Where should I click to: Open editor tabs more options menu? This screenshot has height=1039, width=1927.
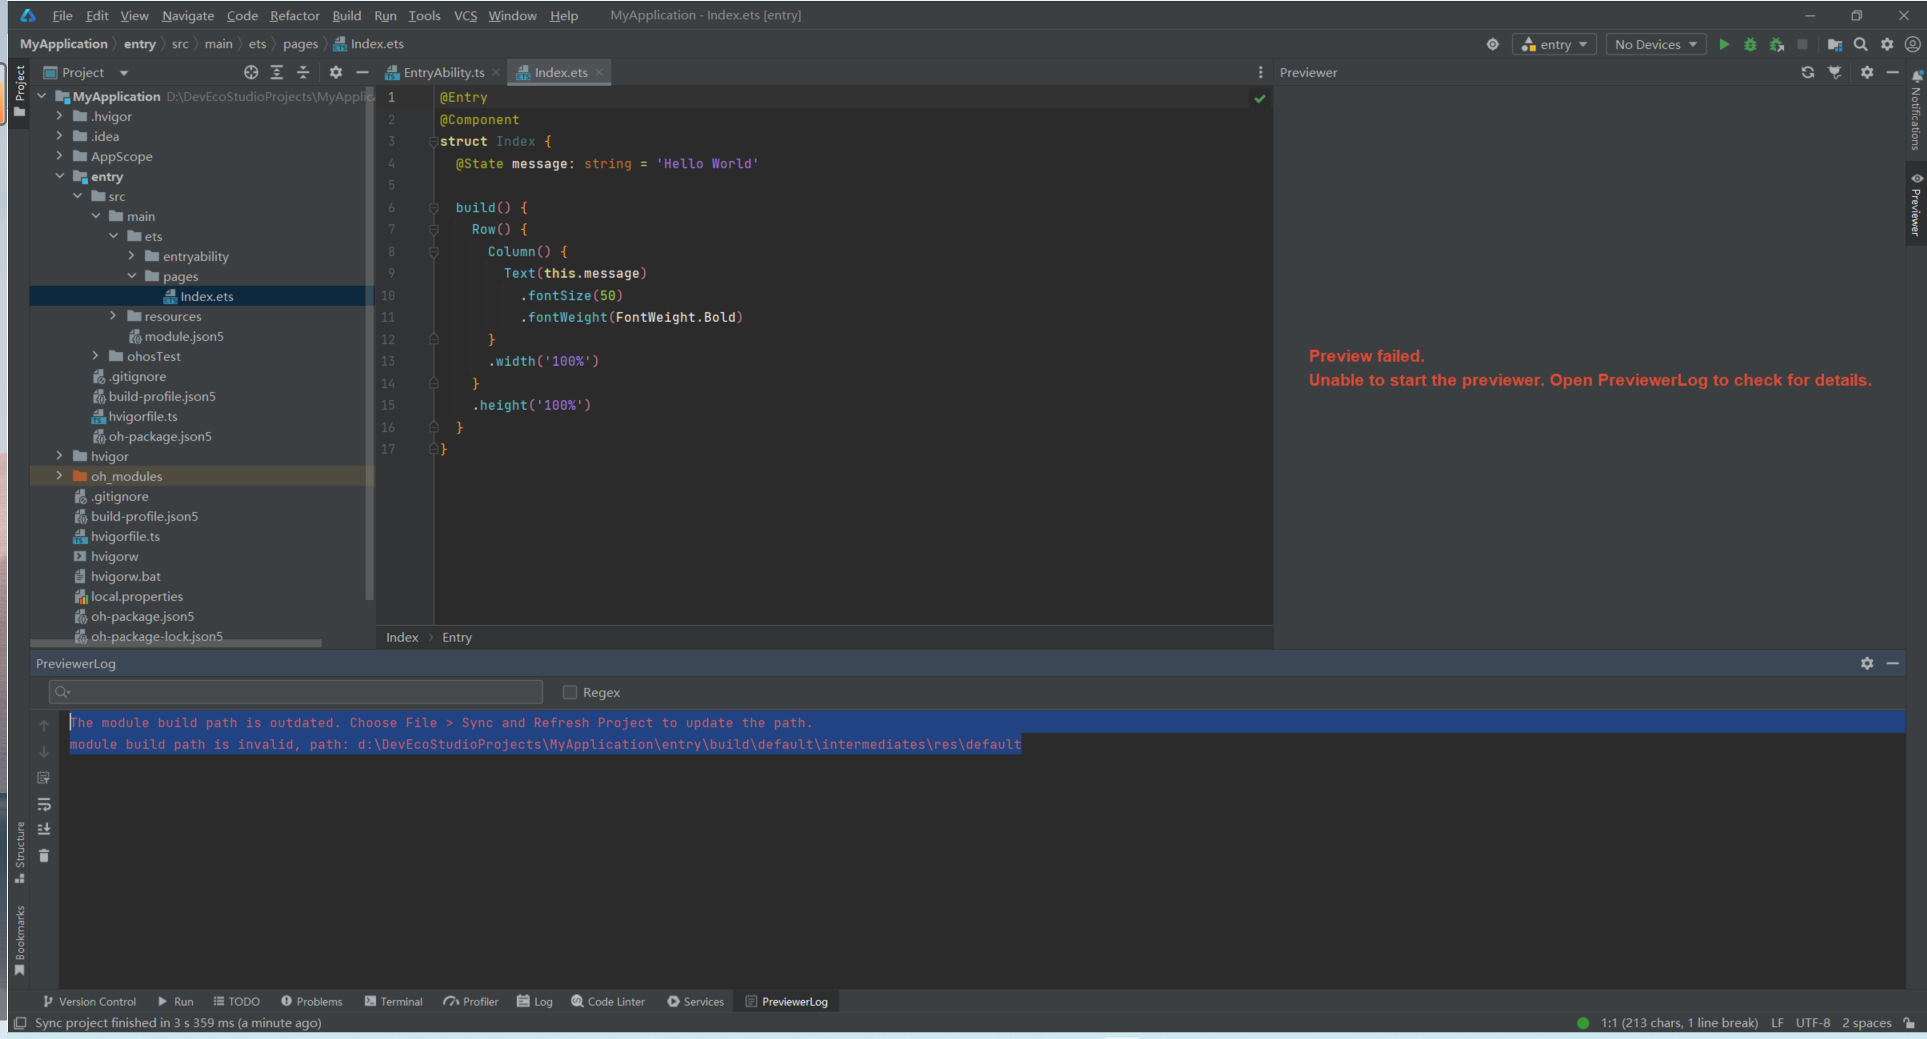click(x=1260, y=72)
